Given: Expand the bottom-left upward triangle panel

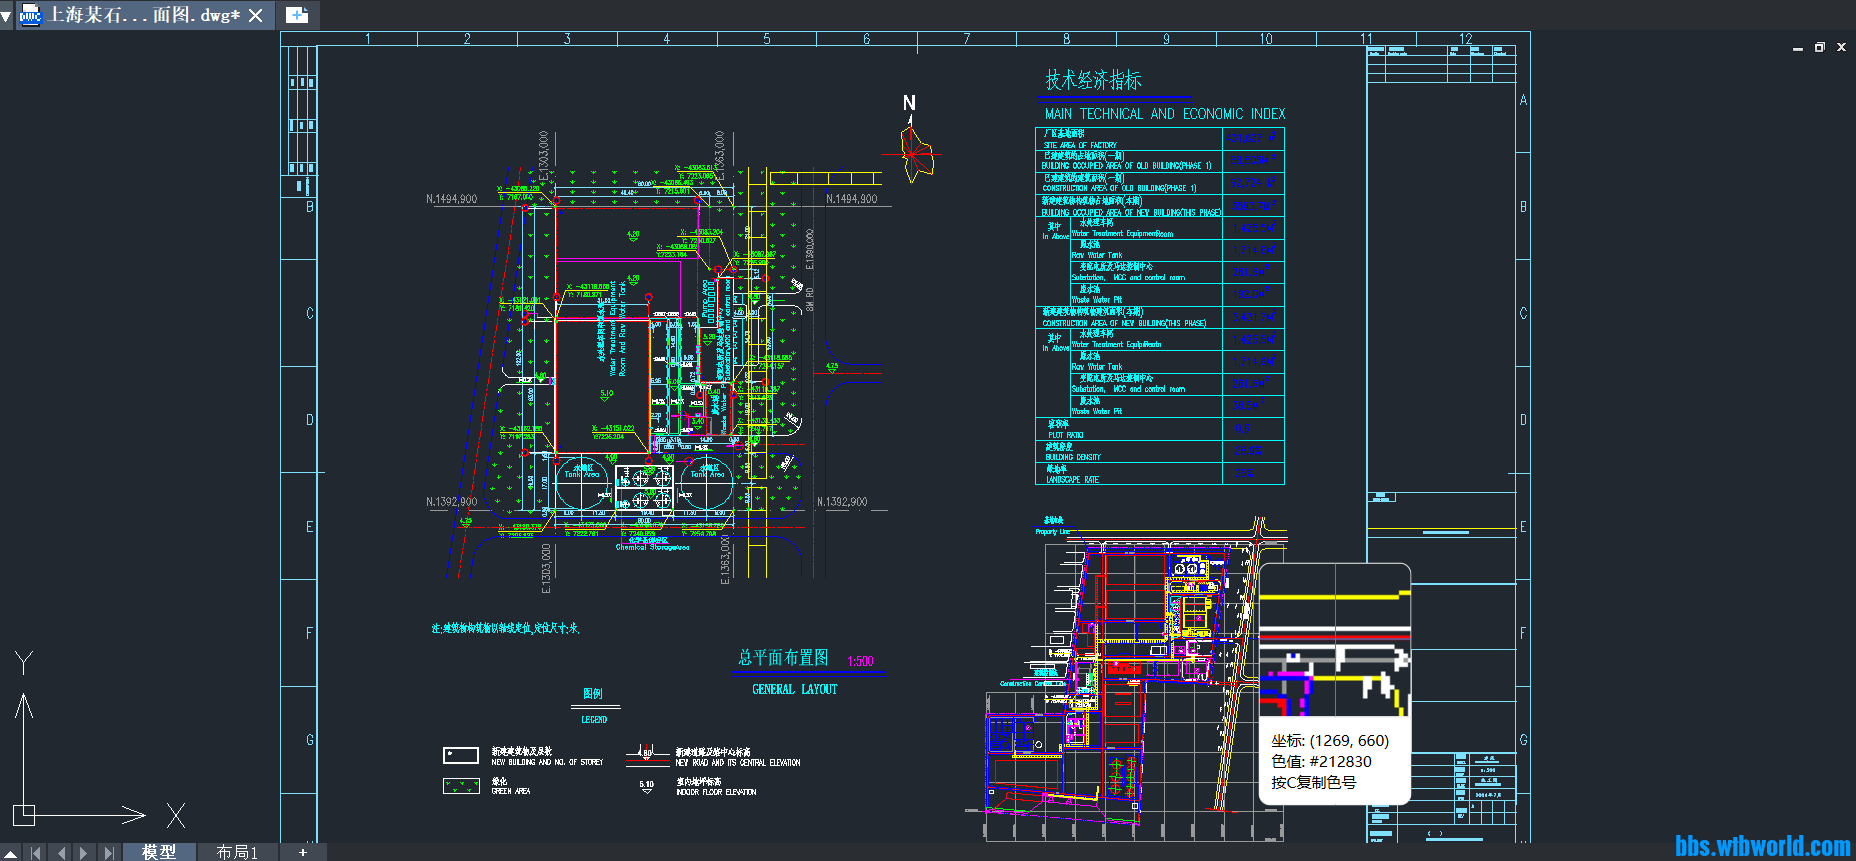Looking at the screenshot, I should point(10,853).
